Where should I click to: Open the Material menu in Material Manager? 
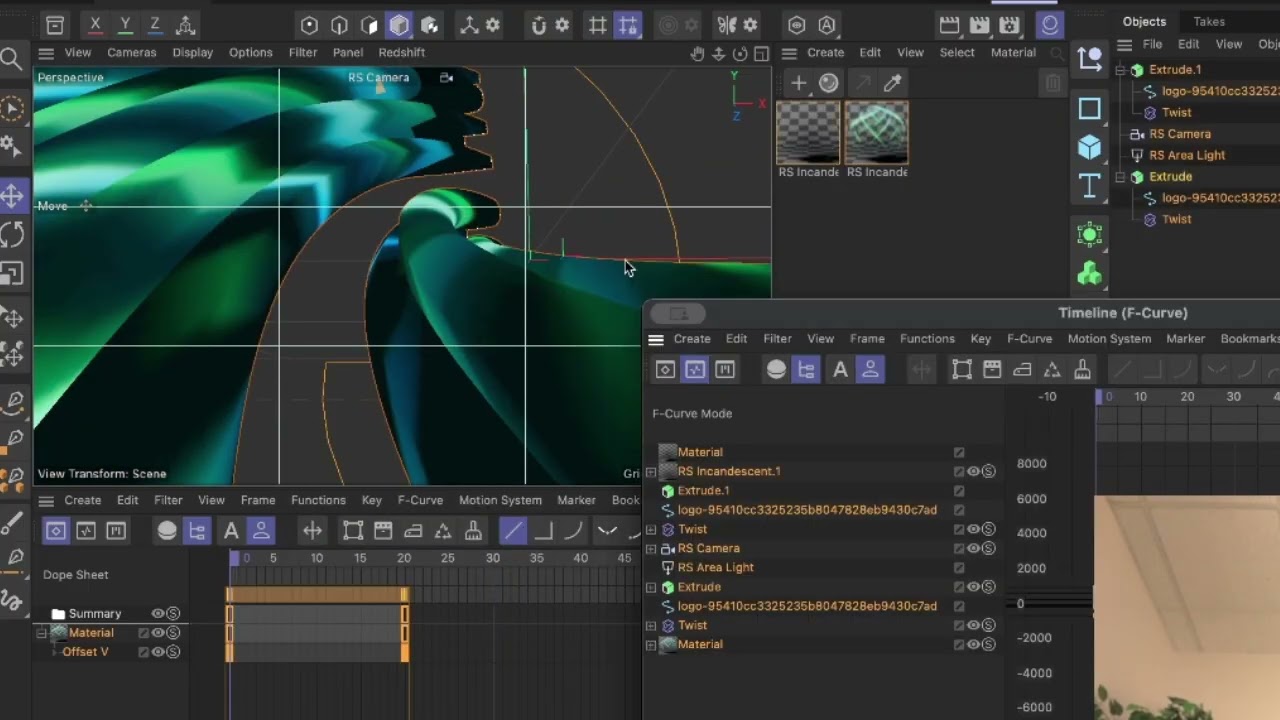pyautogui.click(x=1013, y=53)
